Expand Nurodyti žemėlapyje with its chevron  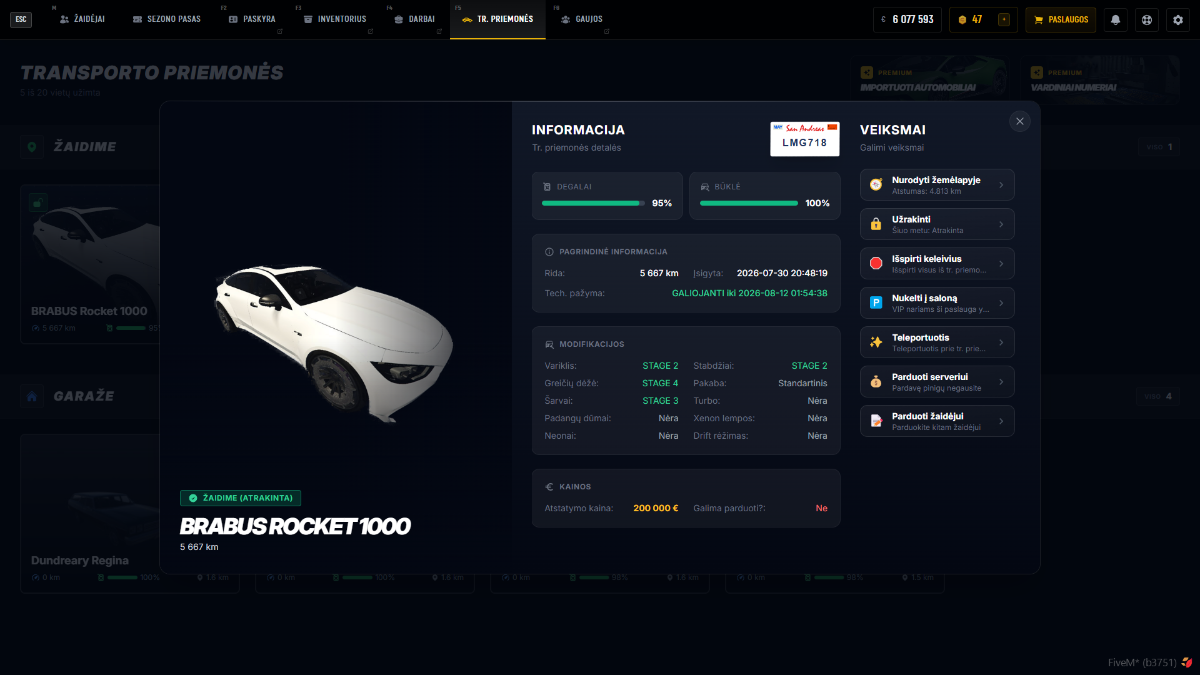point(1002,185)
